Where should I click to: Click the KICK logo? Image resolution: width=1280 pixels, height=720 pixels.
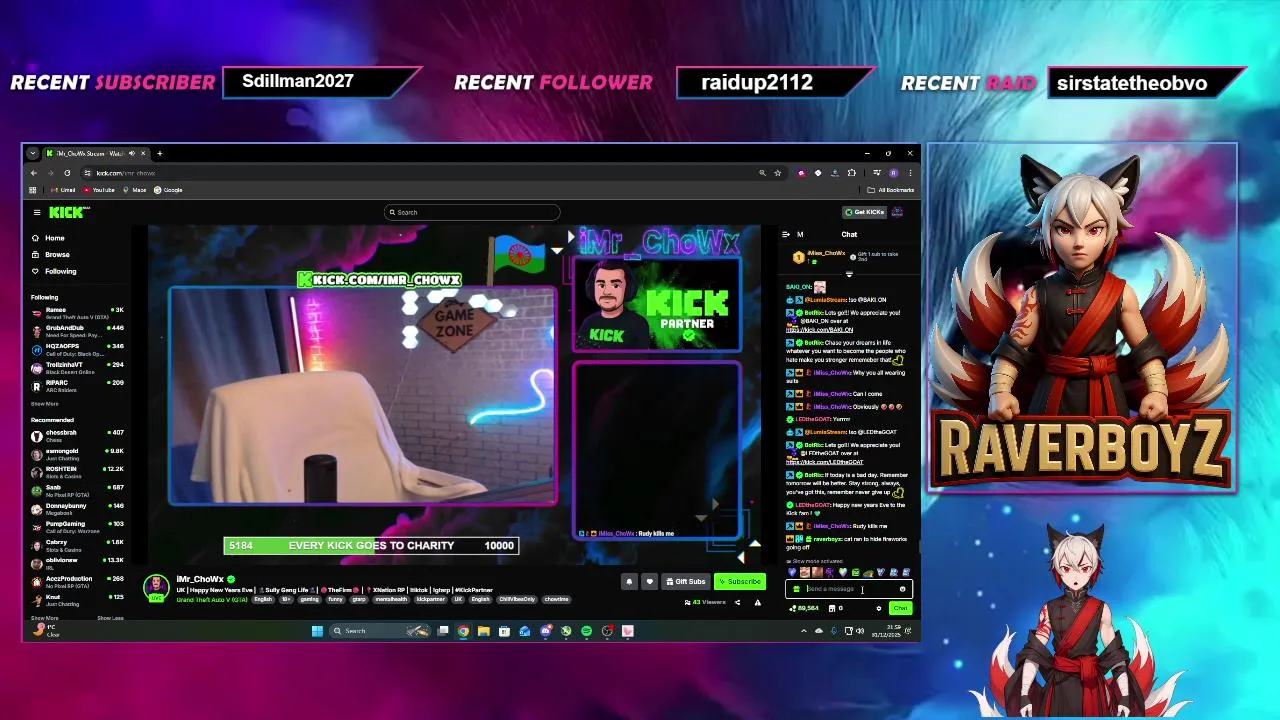[68, 212]
